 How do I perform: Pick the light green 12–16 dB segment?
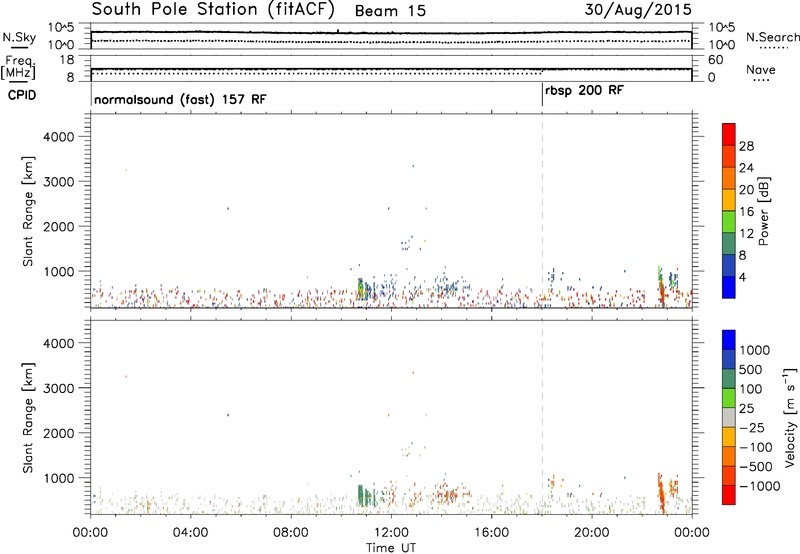point(729,222)
